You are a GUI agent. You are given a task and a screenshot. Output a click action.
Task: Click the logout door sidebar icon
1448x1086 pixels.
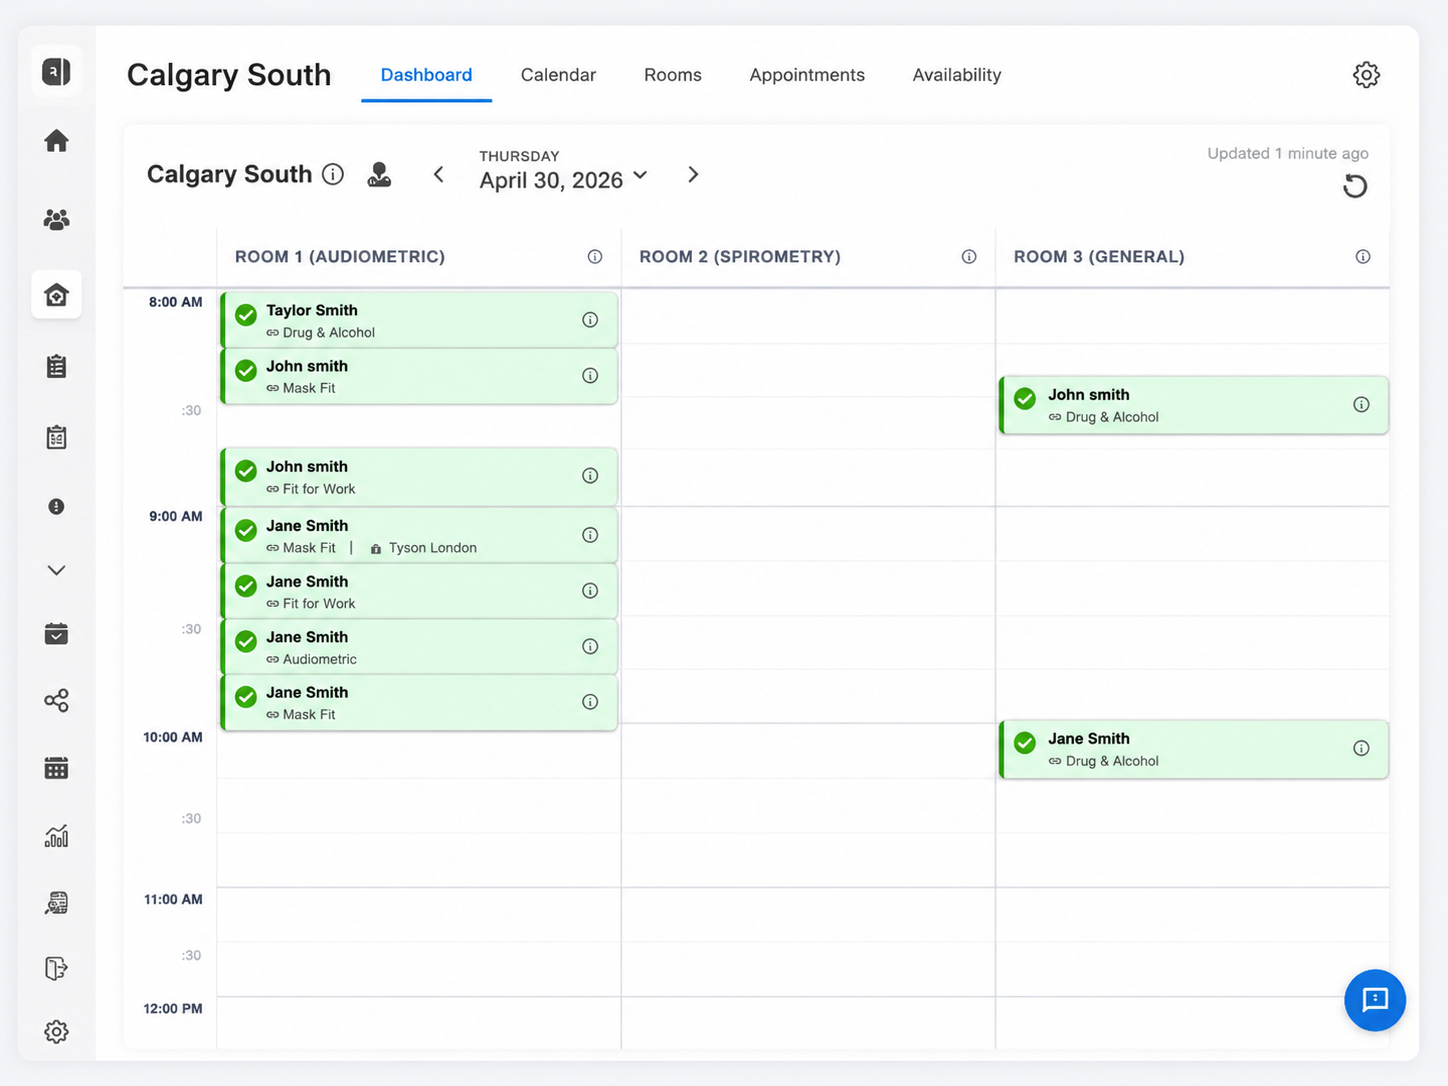pyautogui.click(x=57, y=968)
